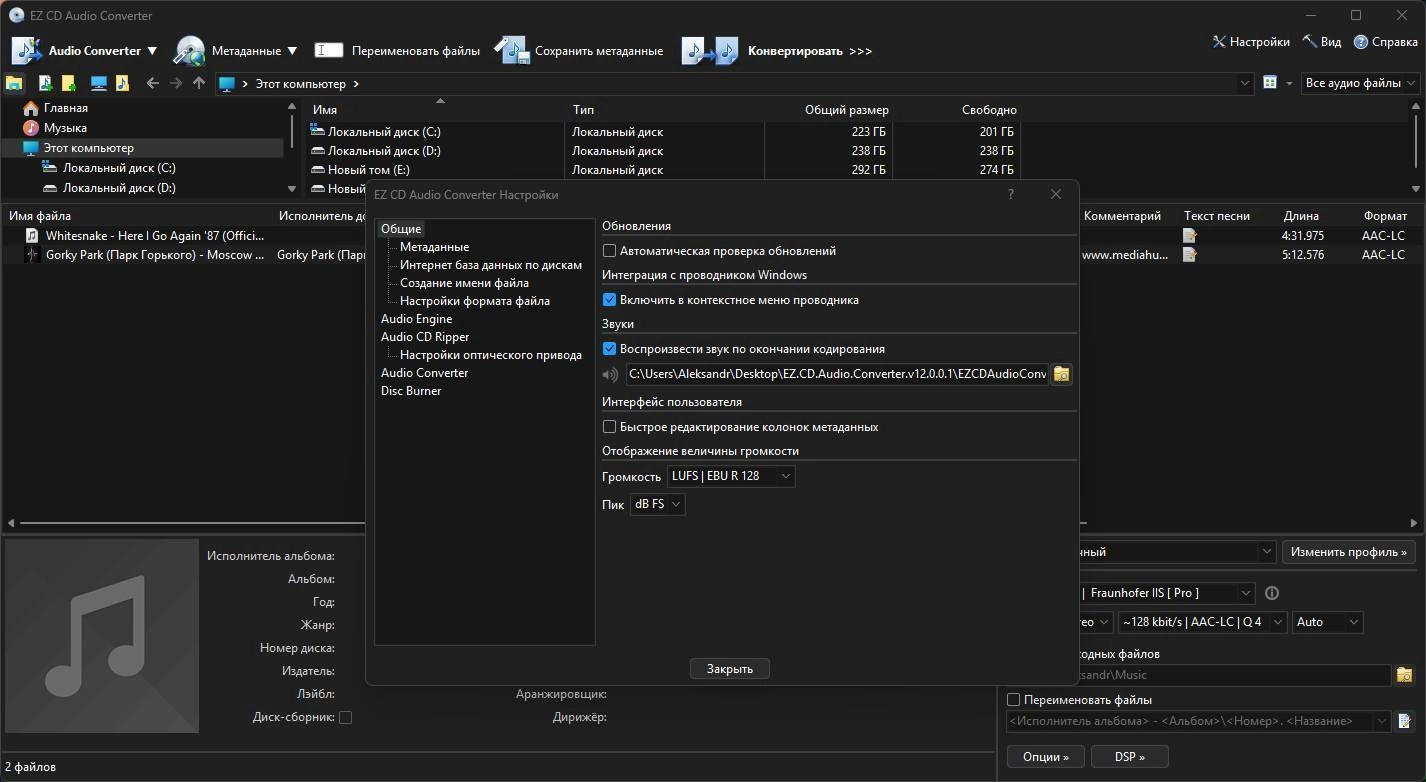Click the yellow music note shortcut icon
This screenshot has height=782, width=1426.
122,83
